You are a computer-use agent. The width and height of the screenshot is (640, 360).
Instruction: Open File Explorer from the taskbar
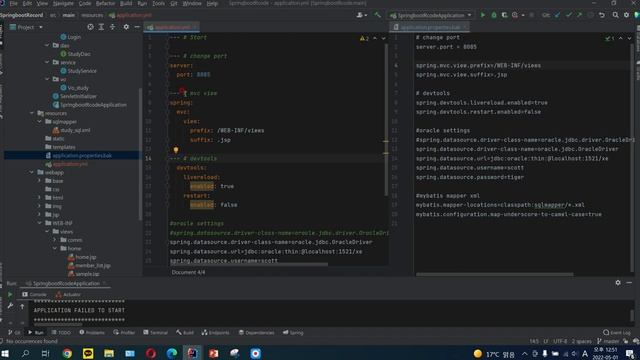(109, 353)
